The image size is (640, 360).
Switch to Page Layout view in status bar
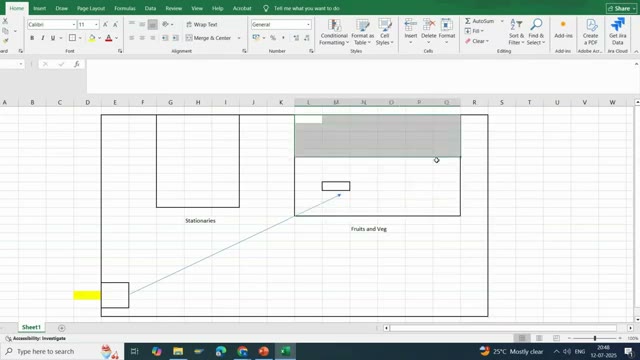[539, 338]
